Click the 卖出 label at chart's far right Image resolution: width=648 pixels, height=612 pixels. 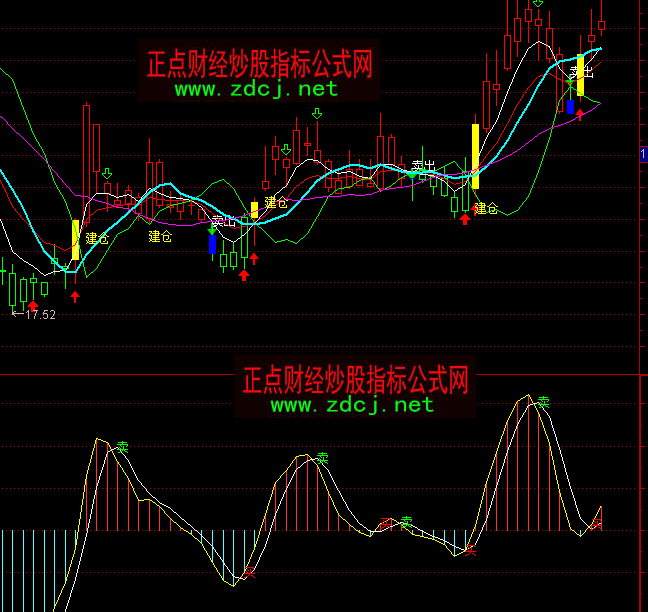tap(581, 72)
